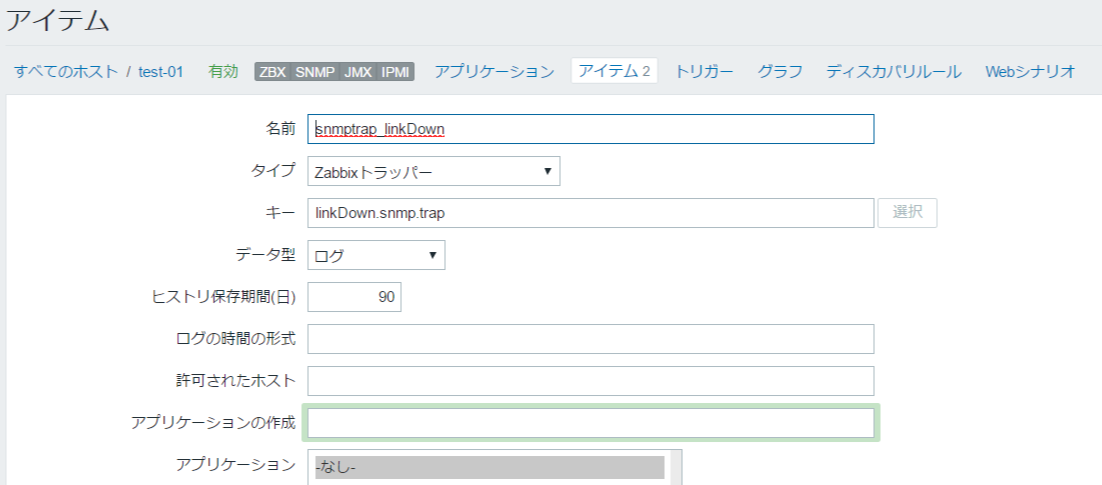
Task: Select the アイテム 2 tab
Action: click(614, 71)
